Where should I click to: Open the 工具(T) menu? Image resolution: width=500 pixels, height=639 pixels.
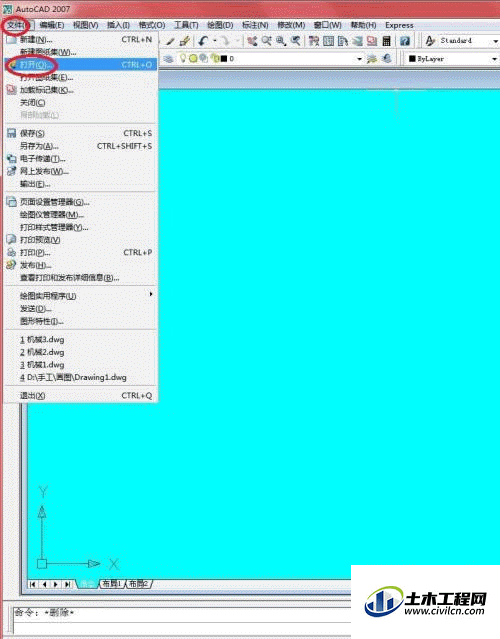[186, 25]
